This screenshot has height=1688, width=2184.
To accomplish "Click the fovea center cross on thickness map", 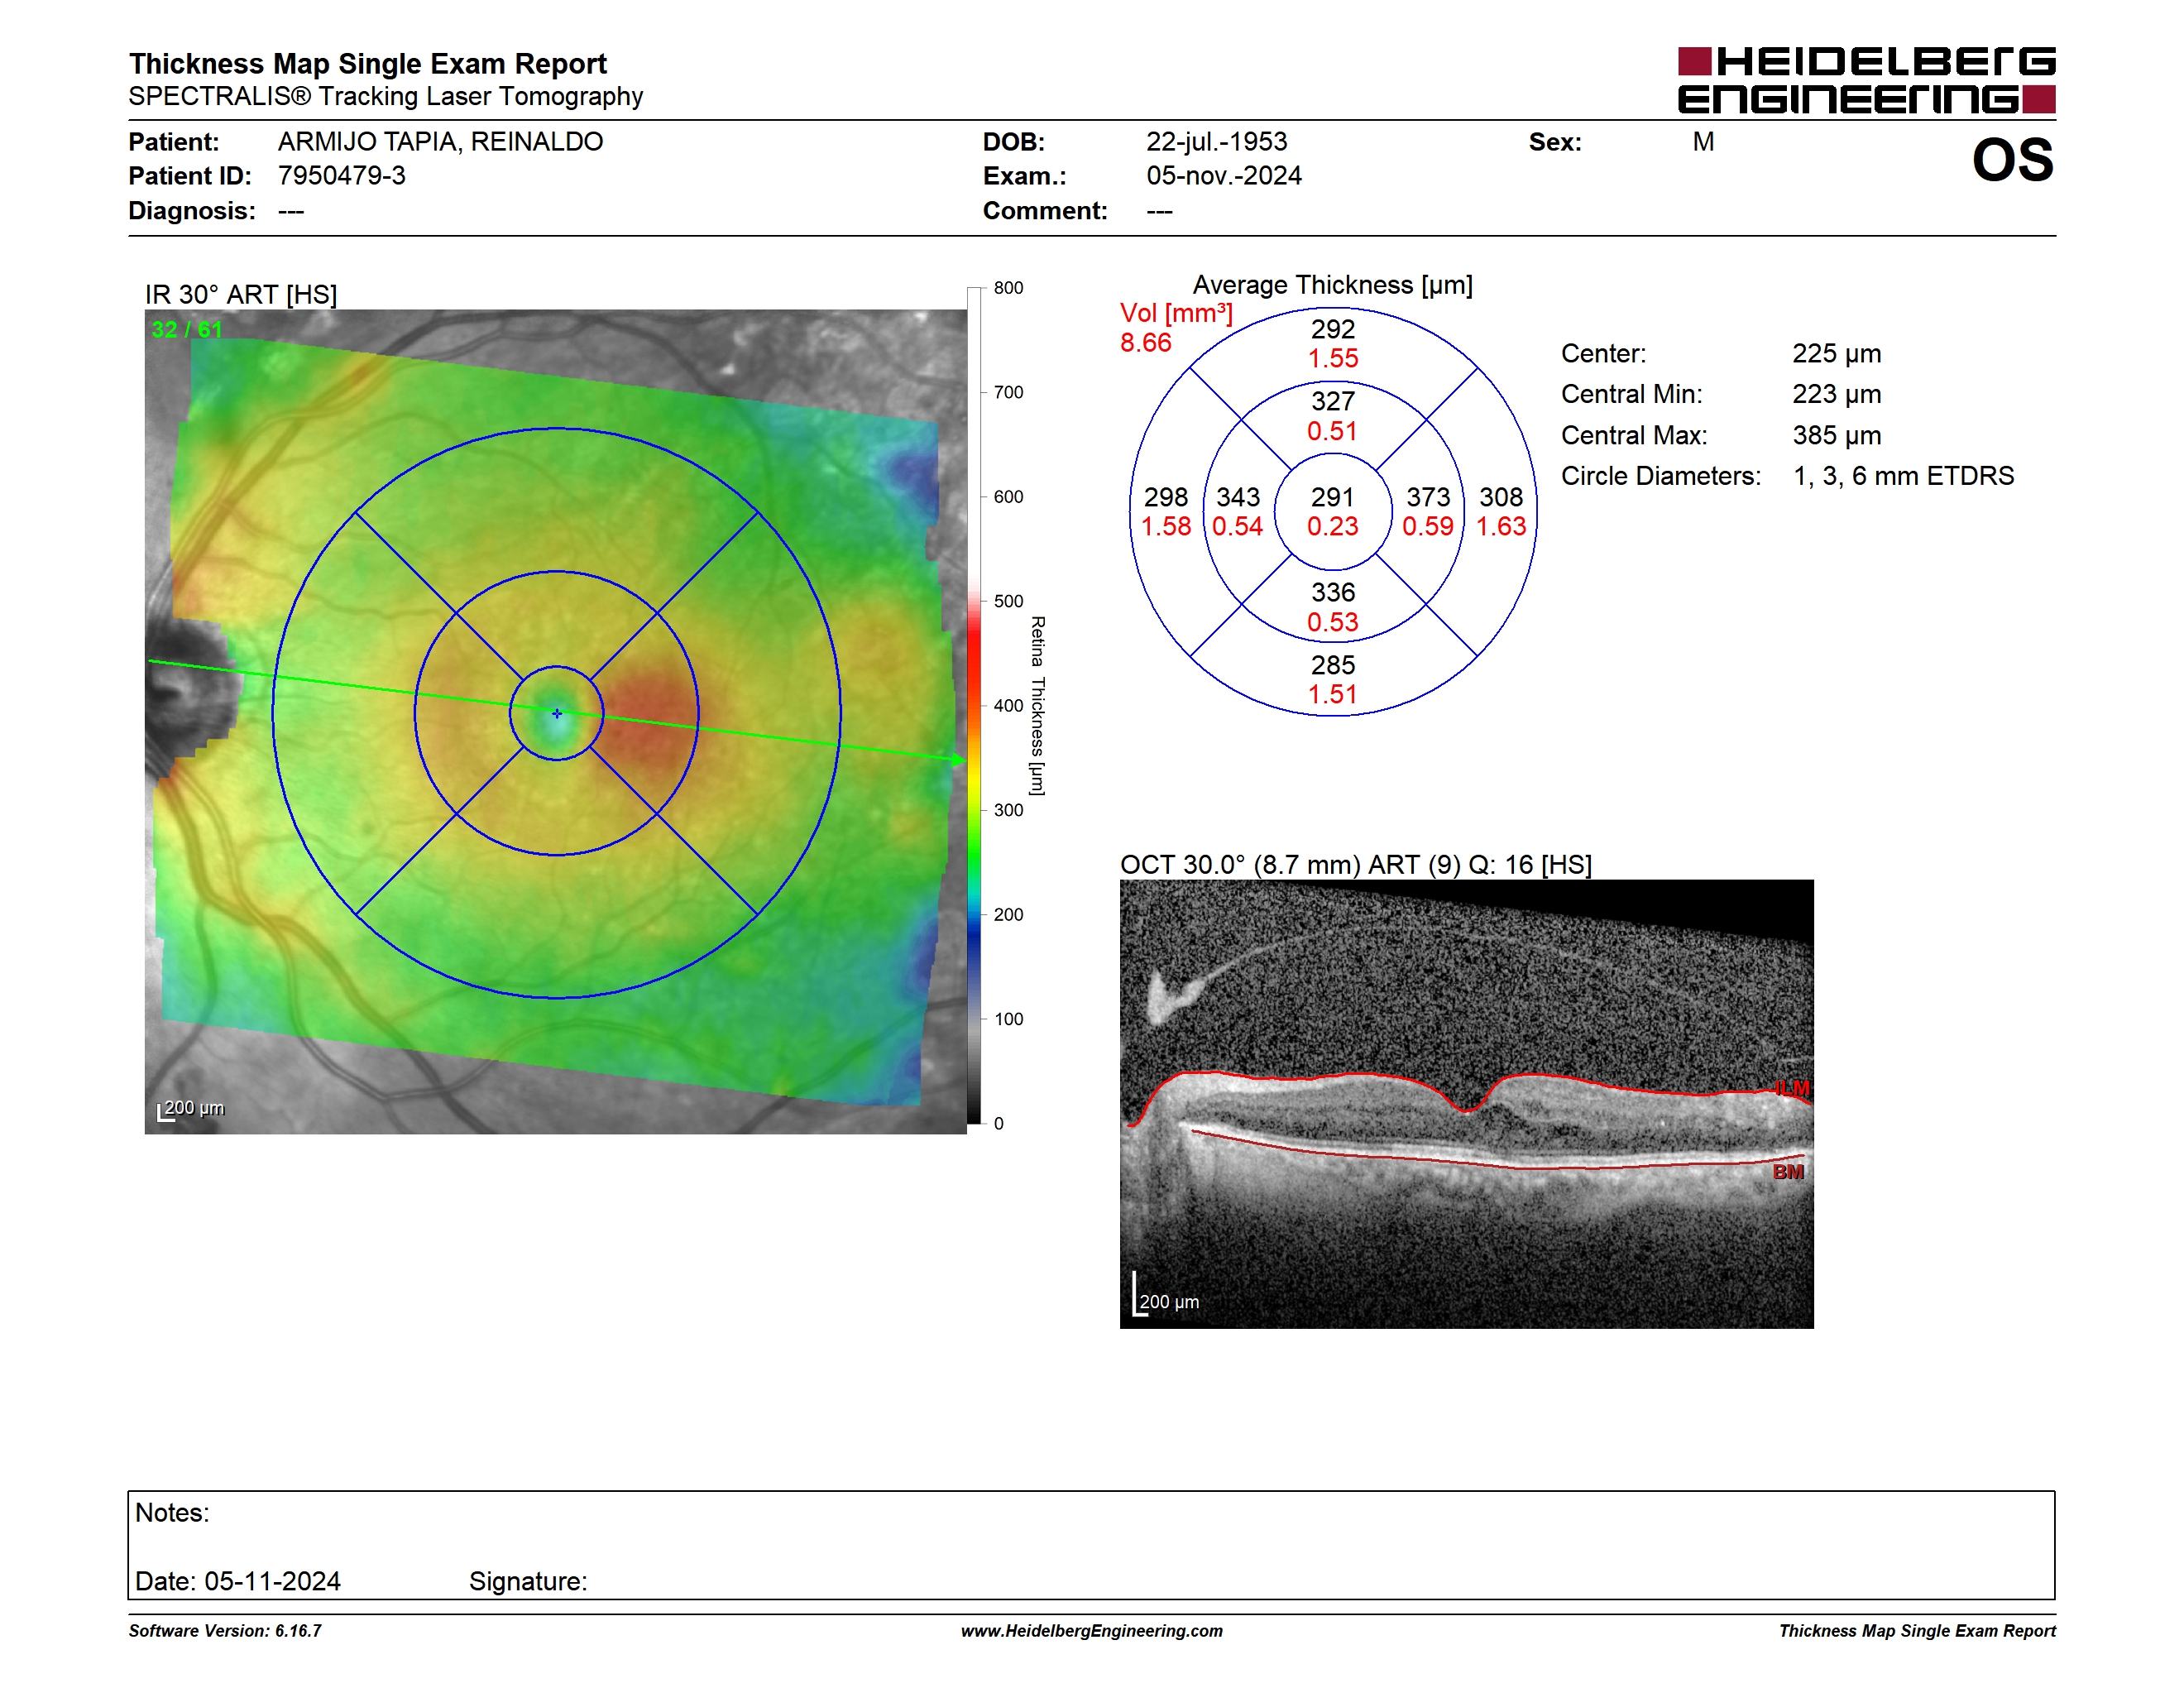I will click(x=557, y=713).
